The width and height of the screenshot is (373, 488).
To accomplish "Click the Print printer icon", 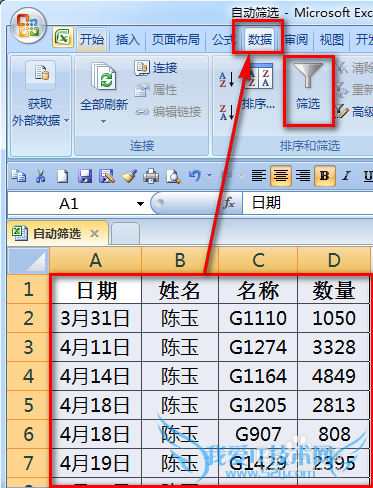I will tap(151, 176).
